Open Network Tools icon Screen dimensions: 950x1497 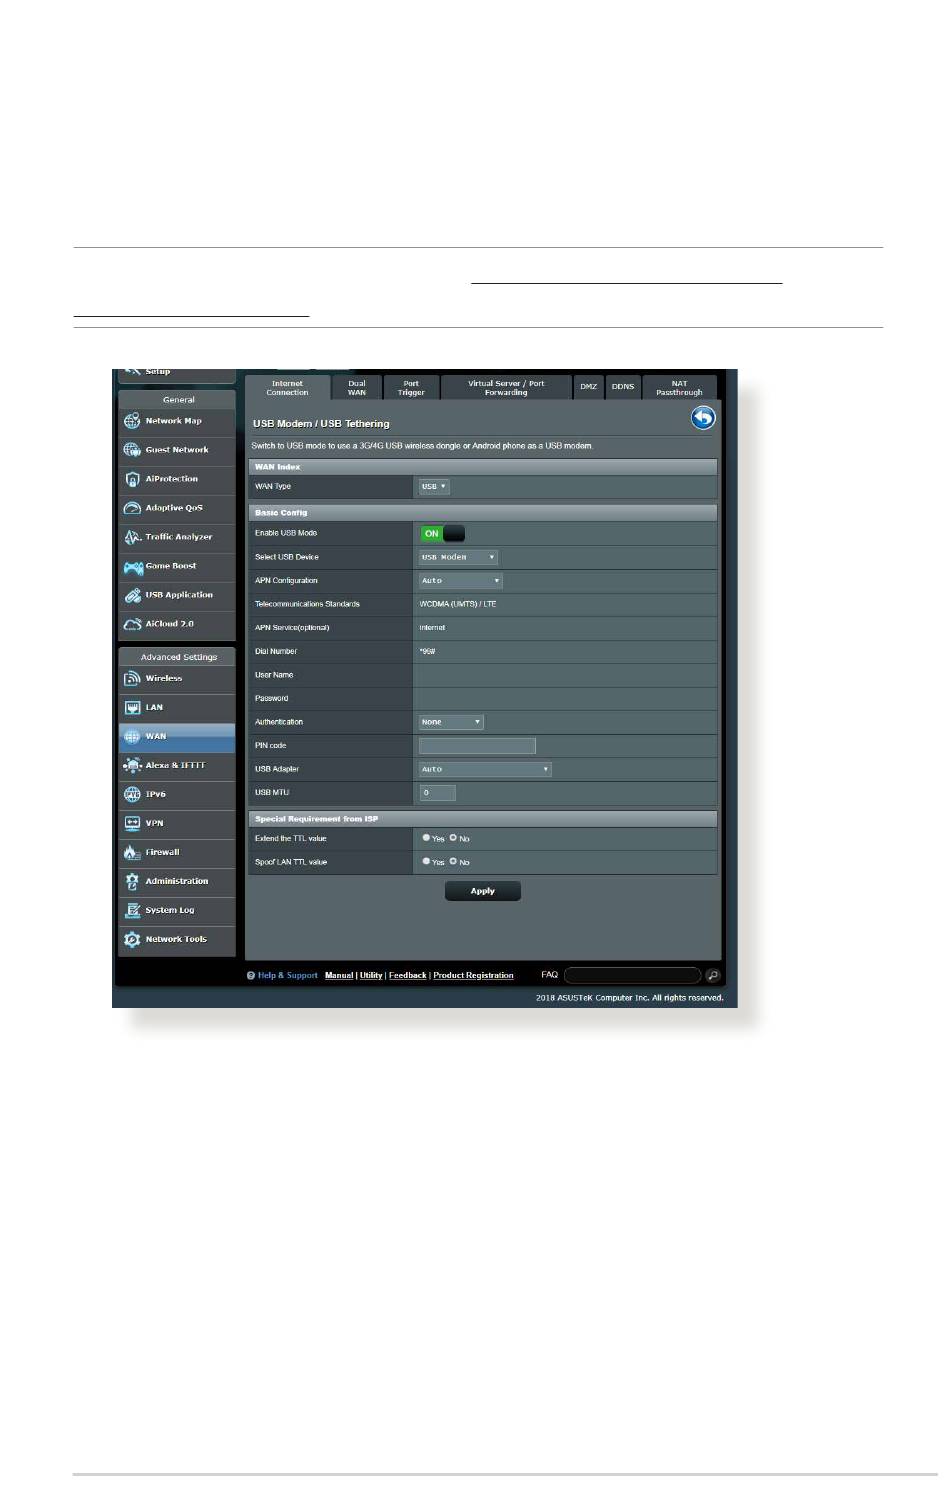132,940
